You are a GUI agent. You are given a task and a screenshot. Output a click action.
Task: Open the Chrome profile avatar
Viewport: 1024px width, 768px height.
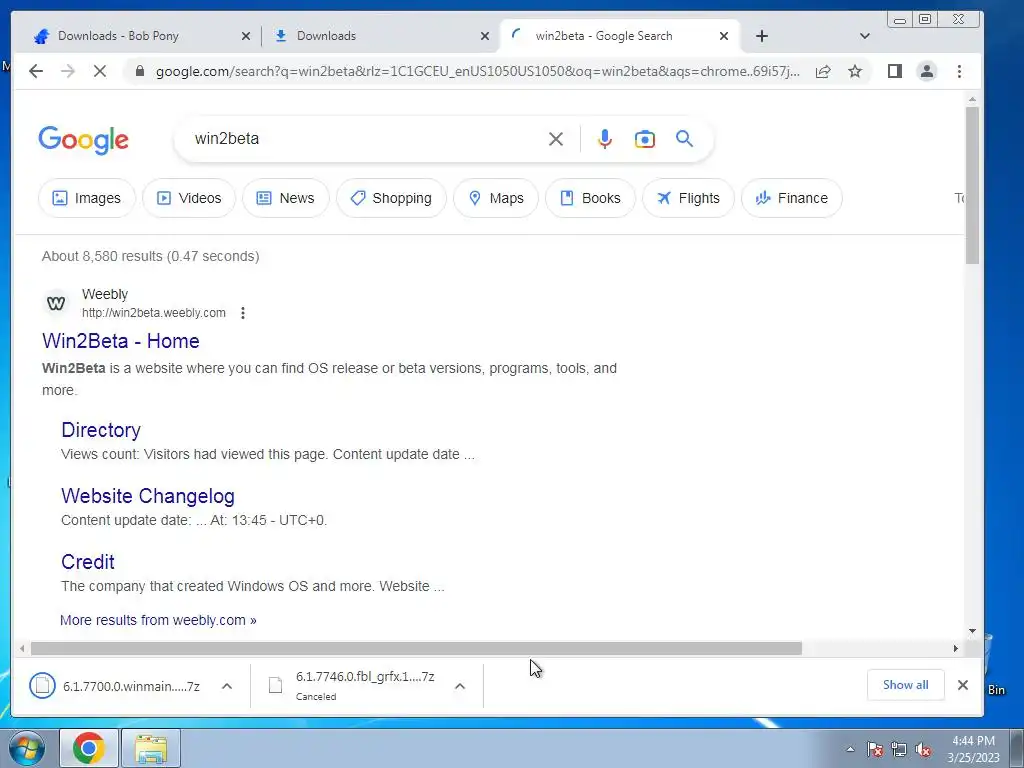click(x=927, y=71)
